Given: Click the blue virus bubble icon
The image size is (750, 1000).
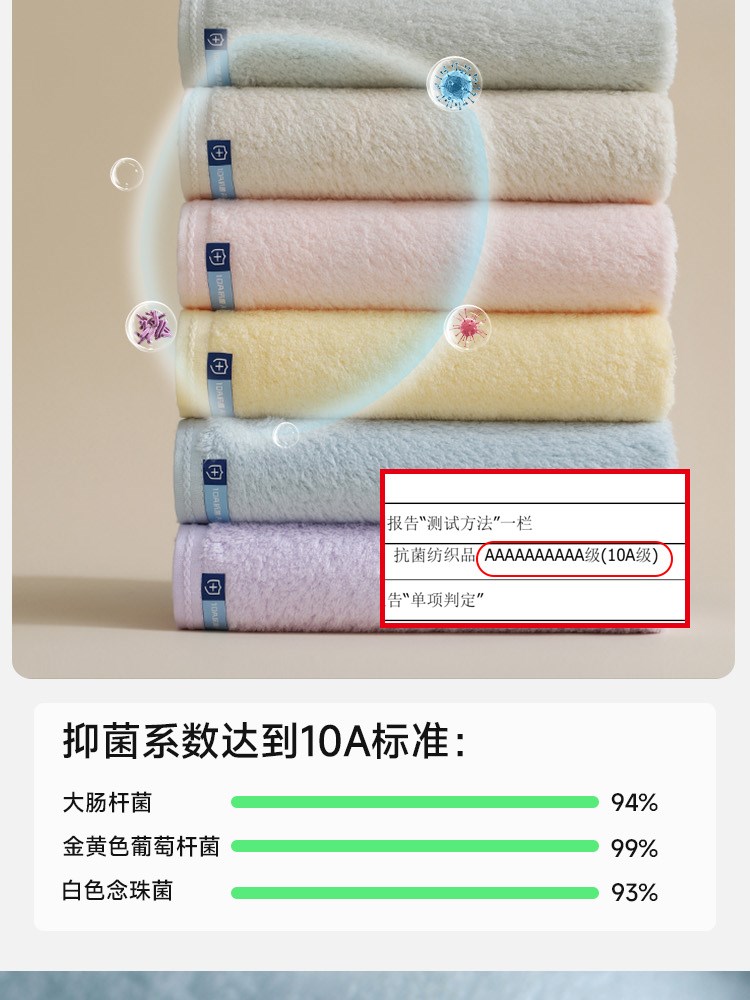Looking at the screenshot, I should [x=454, y=83].
